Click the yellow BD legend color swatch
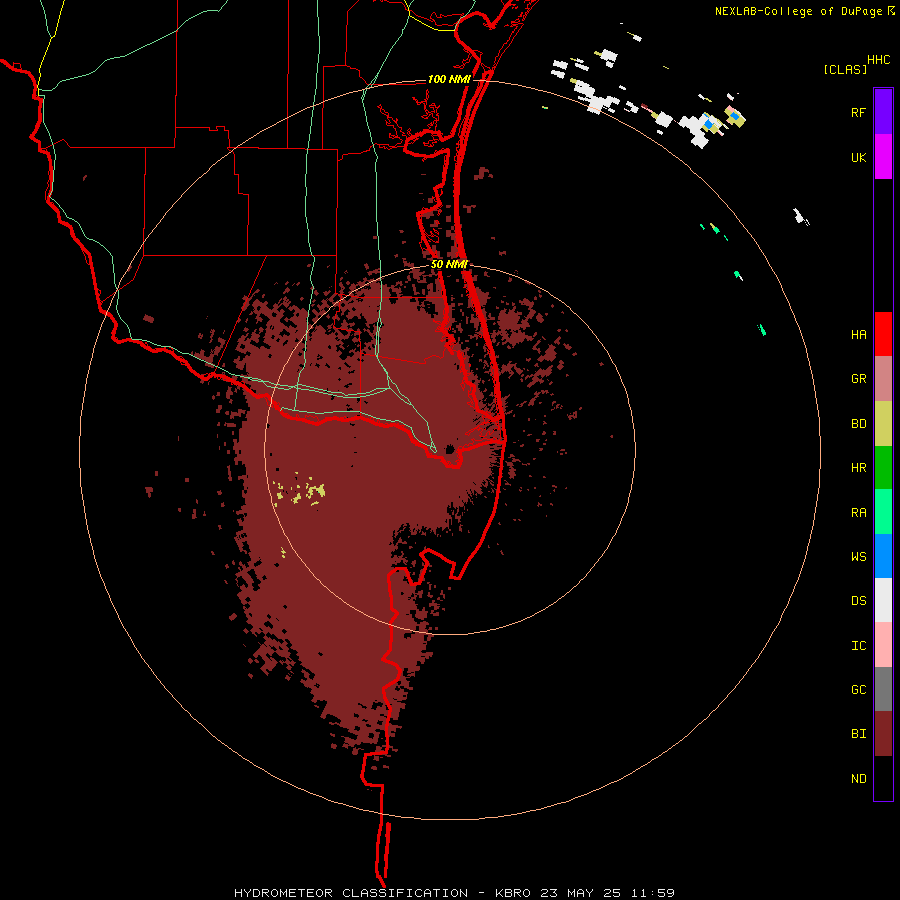This screenshot has width=900, height=900. coord(883,423)
